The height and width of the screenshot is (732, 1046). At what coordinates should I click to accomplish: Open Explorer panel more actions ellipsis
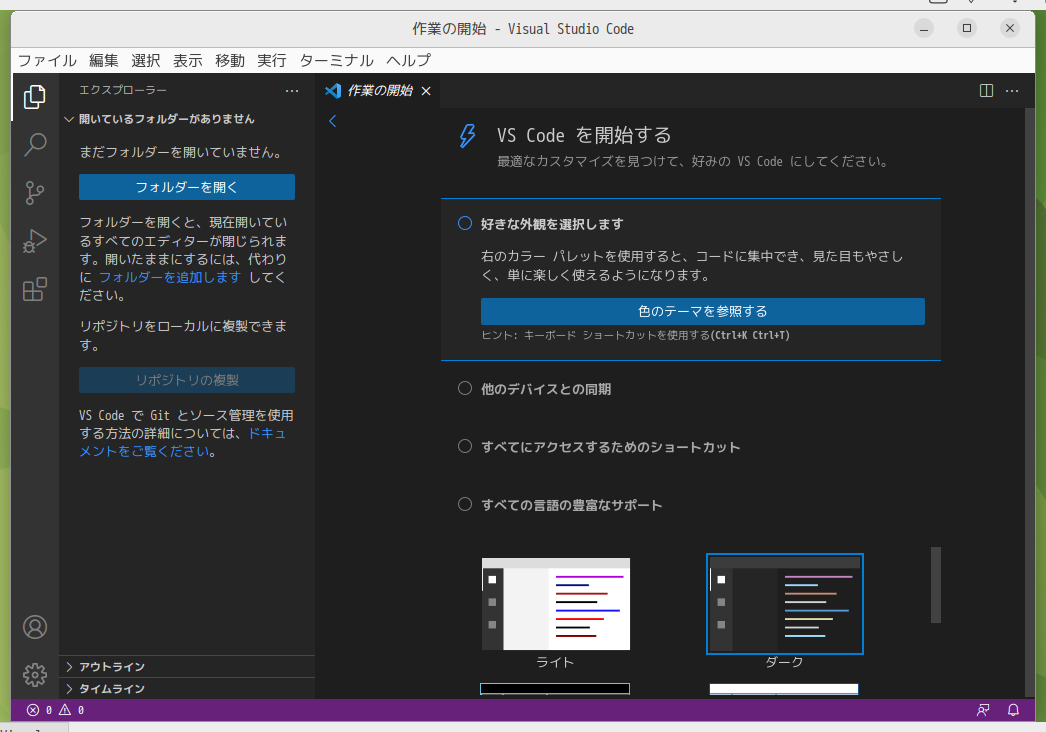pos(292,91)
